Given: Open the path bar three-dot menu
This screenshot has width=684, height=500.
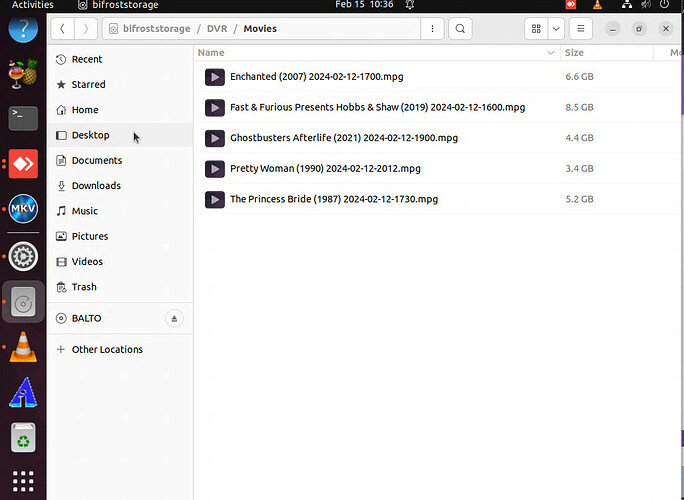Looking at the screenshot, I should [x=432, y=29].
